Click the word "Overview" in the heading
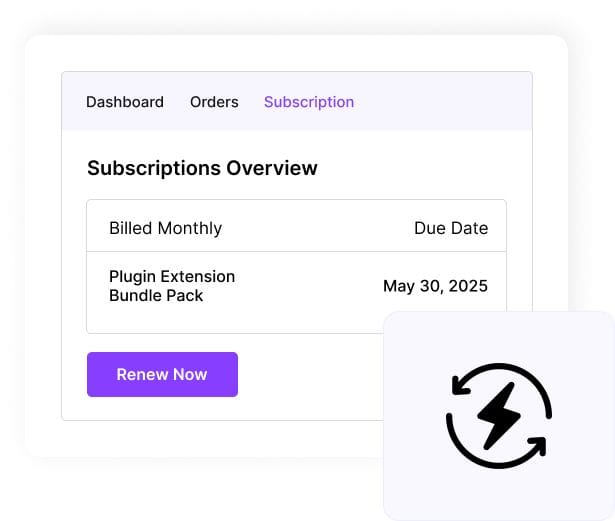Viewport: 615px width, 521px height. tap(271, 168)
